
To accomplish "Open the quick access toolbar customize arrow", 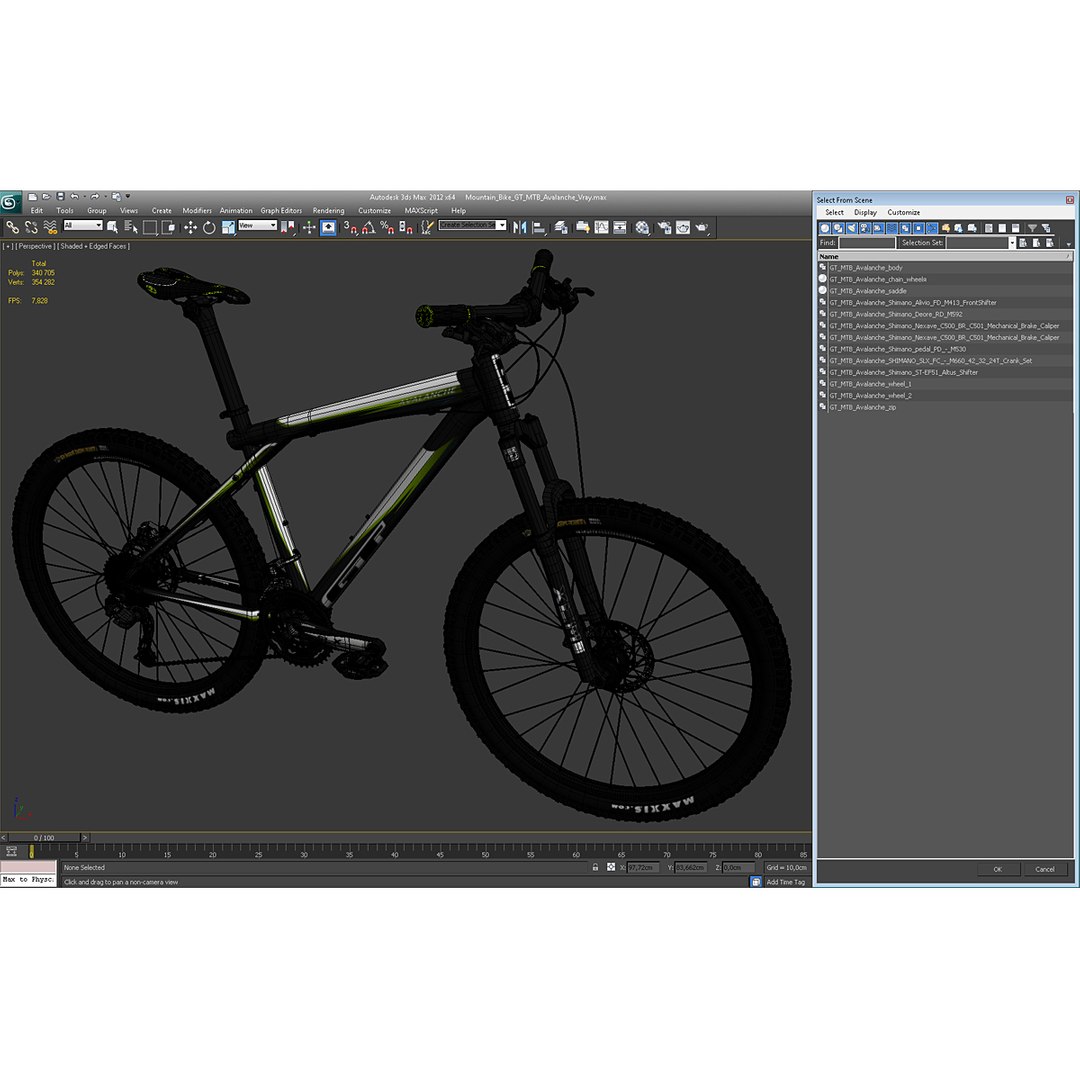I will pyautogui.click(x=127, y=196).
